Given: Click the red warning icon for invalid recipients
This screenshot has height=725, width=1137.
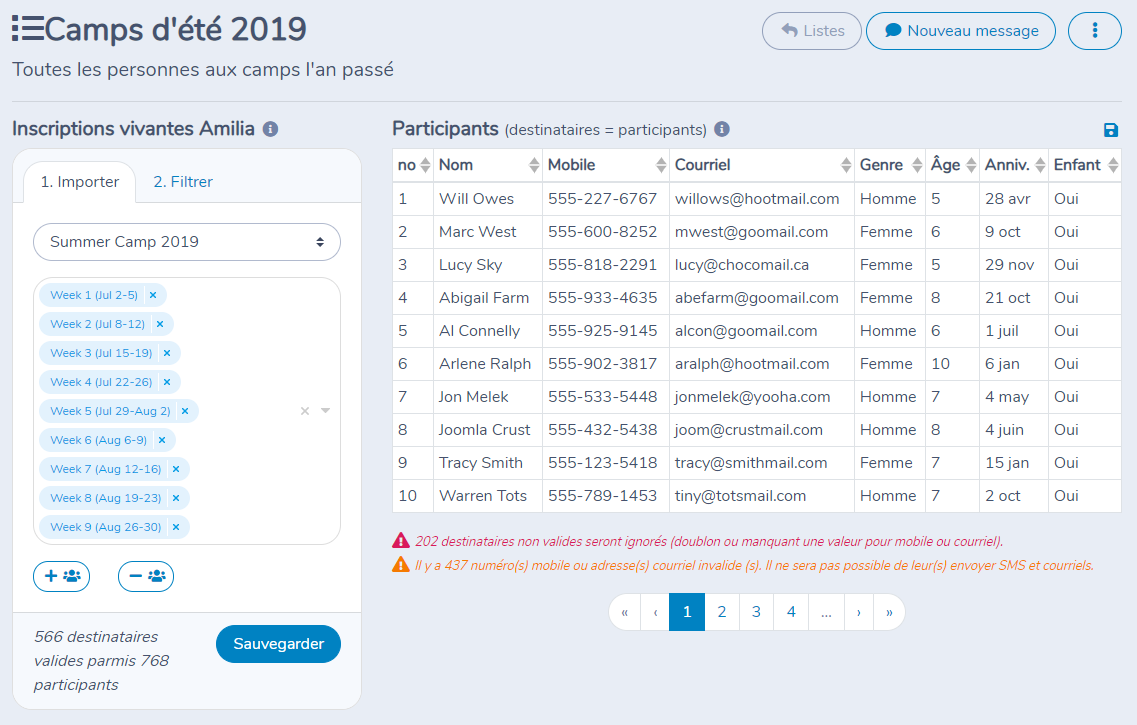Looking at the screenshot, I should pyautogui.click(x=401, y=540).
